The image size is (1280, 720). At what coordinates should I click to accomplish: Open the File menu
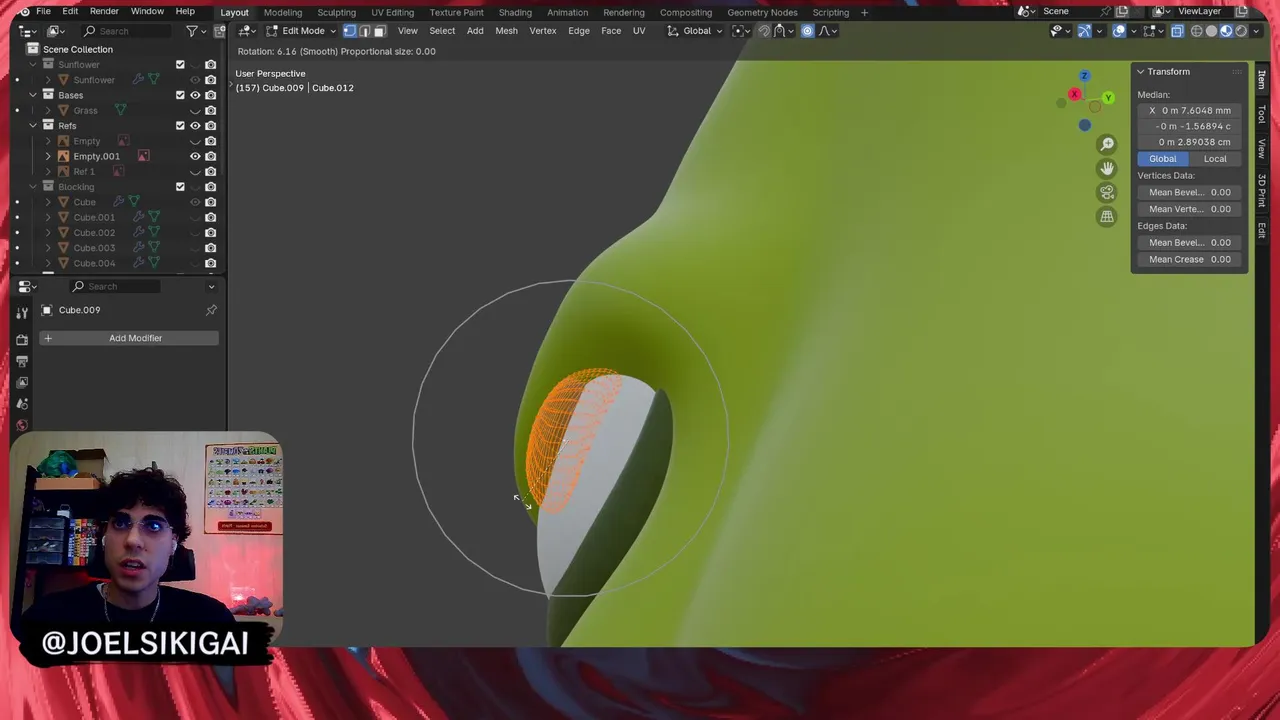[x=43, y=12]
